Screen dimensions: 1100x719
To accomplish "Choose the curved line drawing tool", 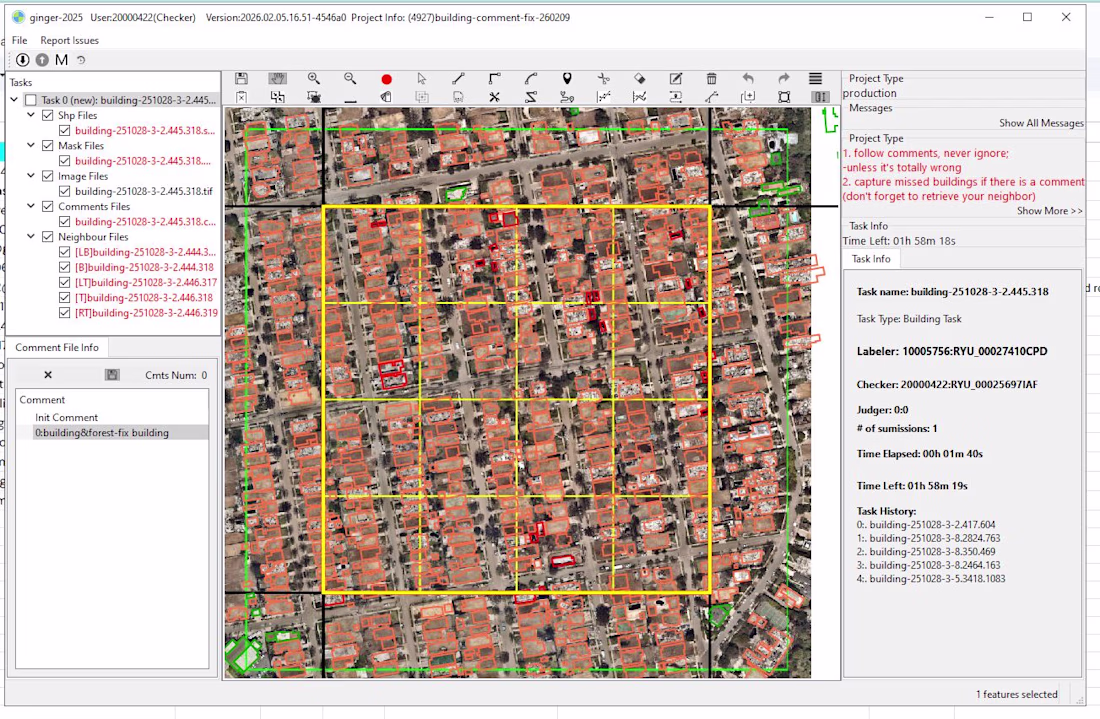I will [531, 79].
